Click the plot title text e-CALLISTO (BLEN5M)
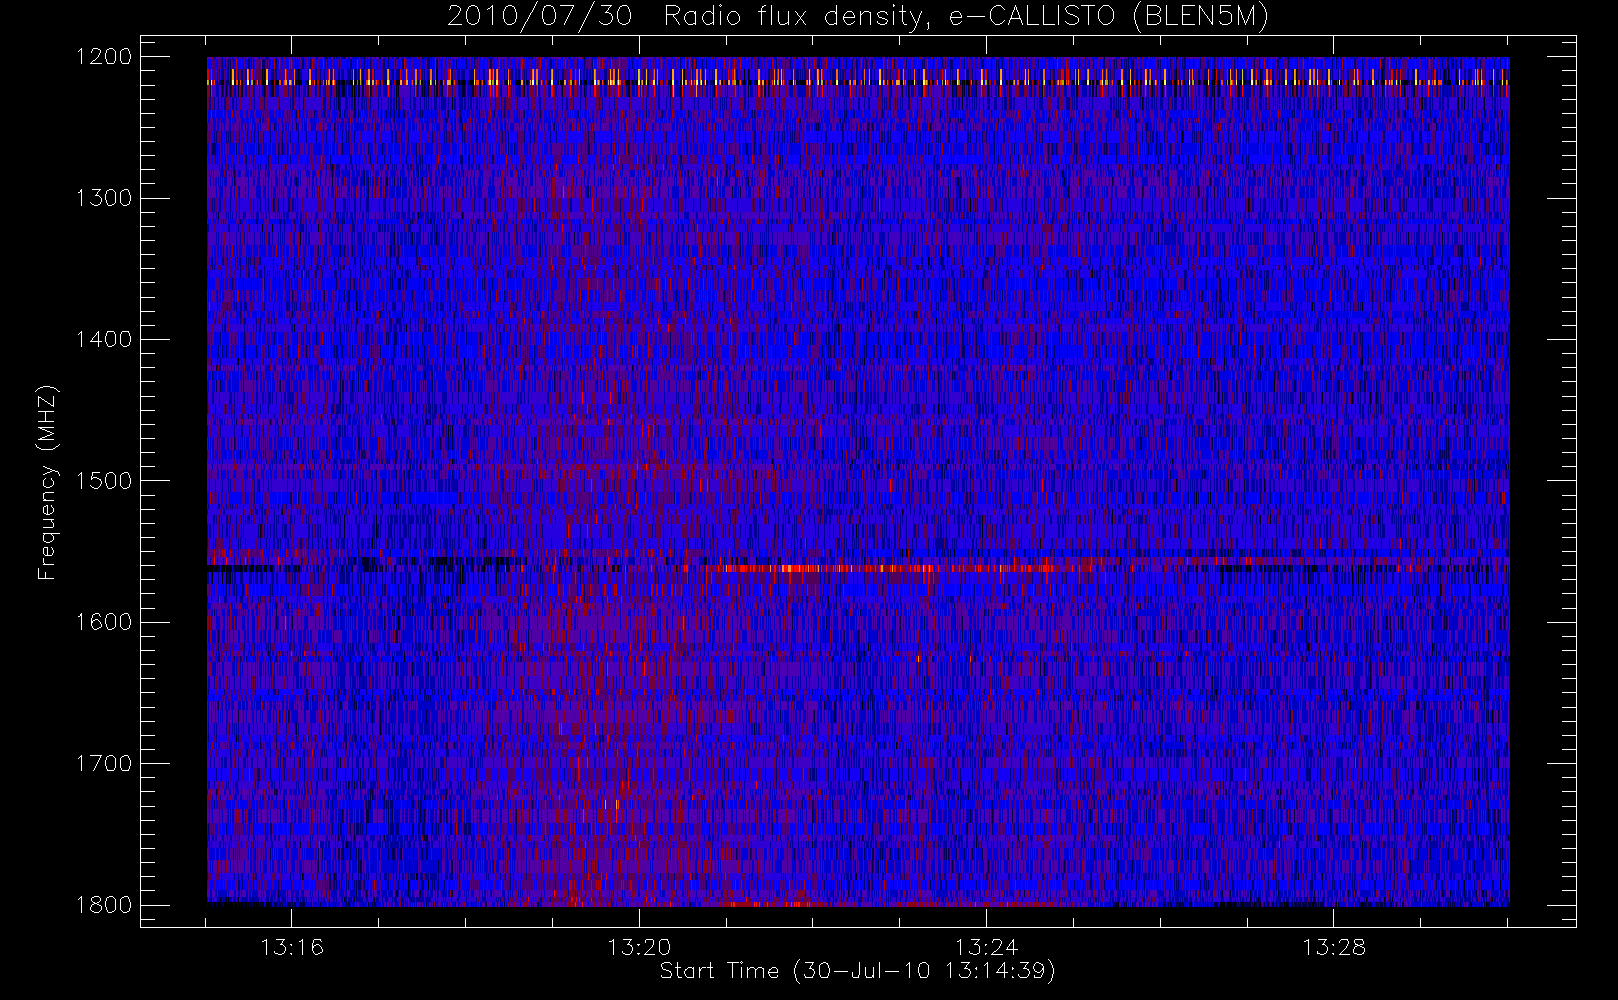1618x1000 pixels. (1108, 16)
